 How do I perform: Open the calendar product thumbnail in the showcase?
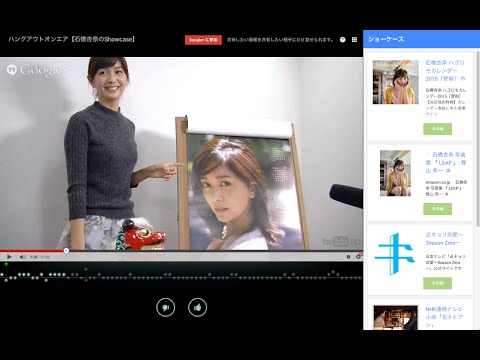point(396,82)
